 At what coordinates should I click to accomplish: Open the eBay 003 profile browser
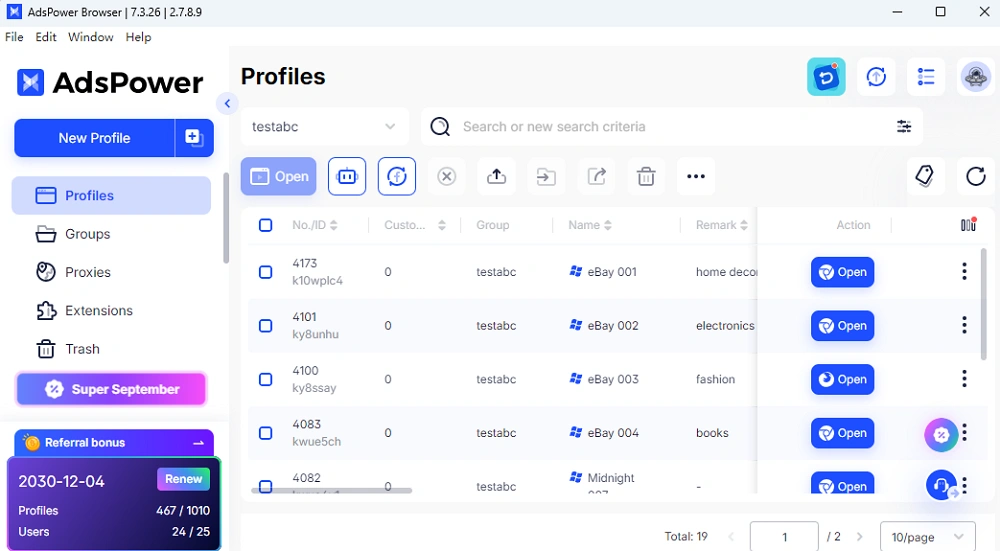[842, 379]
